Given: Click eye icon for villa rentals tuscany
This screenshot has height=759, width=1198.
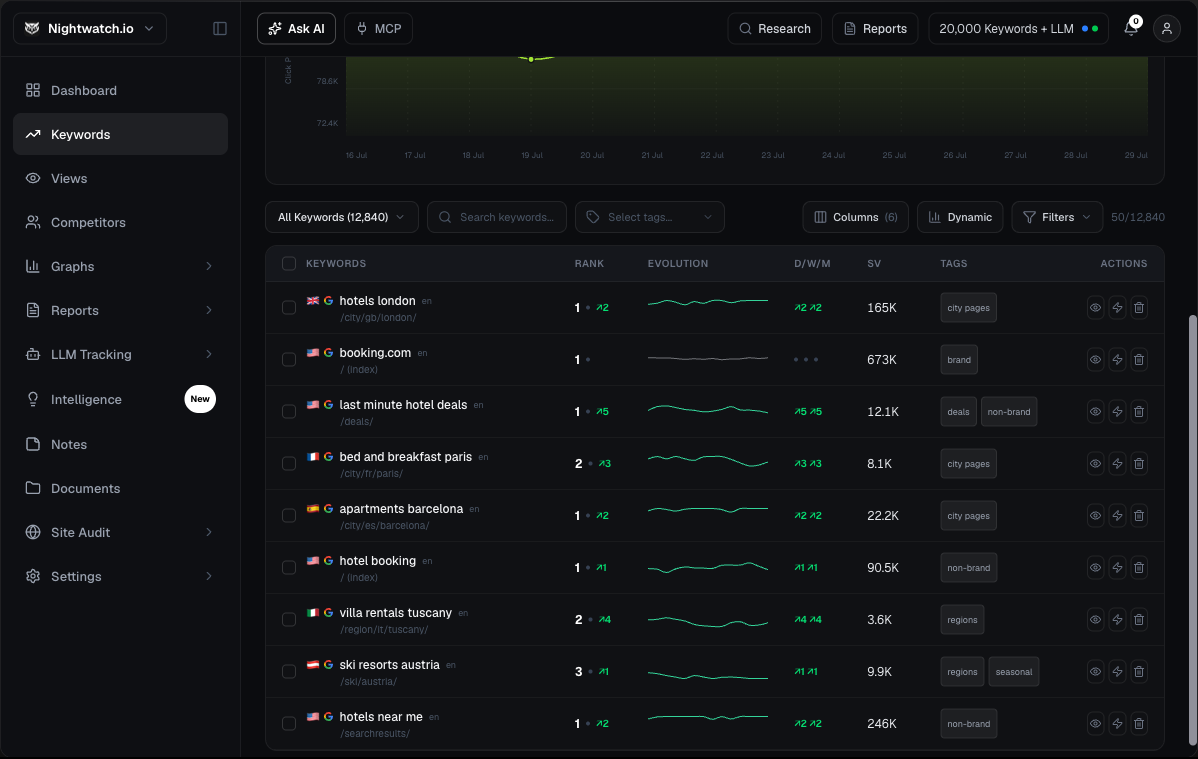Looking at the screenshot, I should tap(1095, 619).
